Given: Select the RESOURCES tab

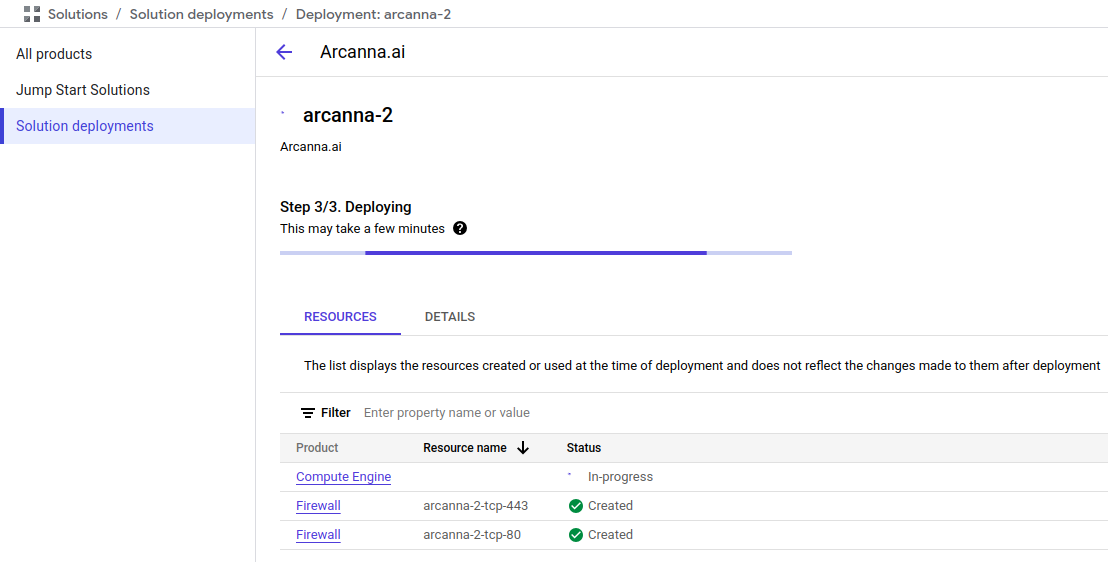Looking at the screenshot, I should point(340,317).
